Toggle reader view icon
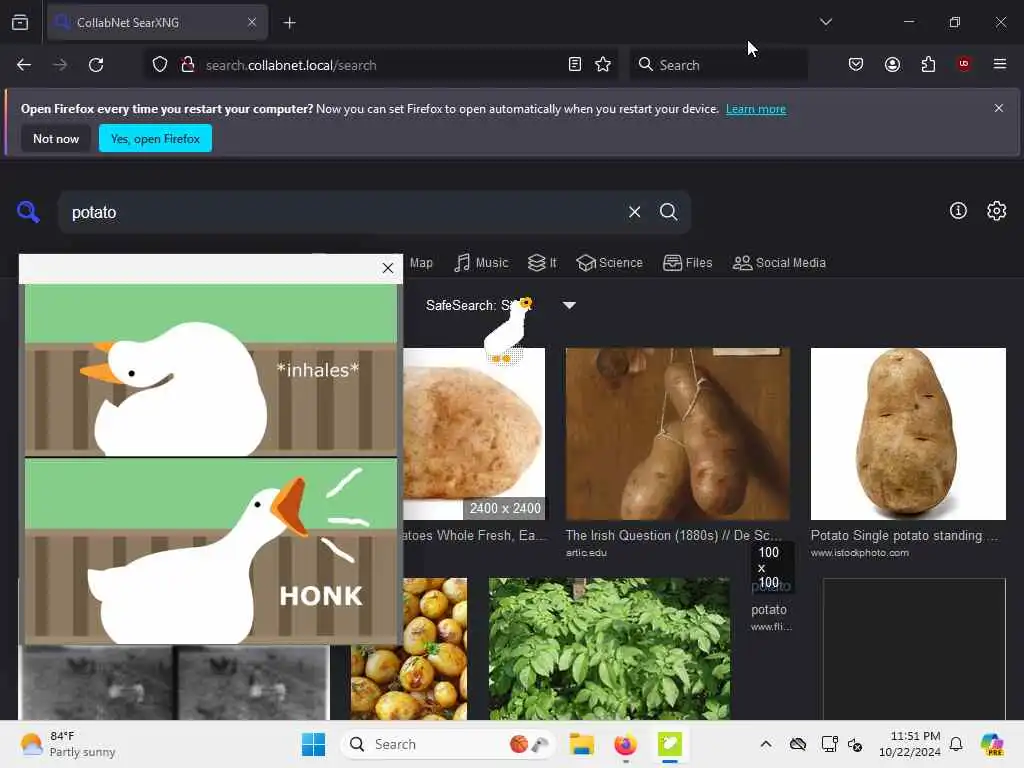The width and height of the screenshot is (1024, 768). pos(575,65)
